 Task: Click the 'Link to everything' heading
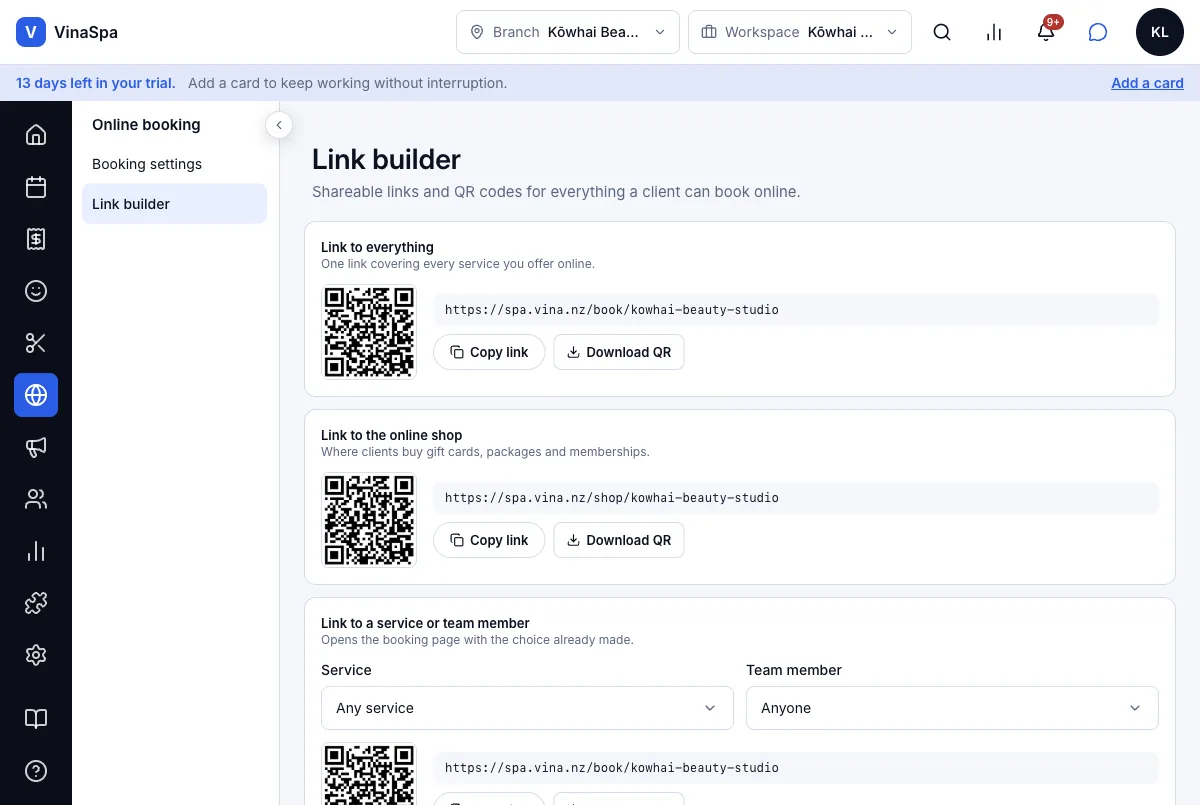377,247
